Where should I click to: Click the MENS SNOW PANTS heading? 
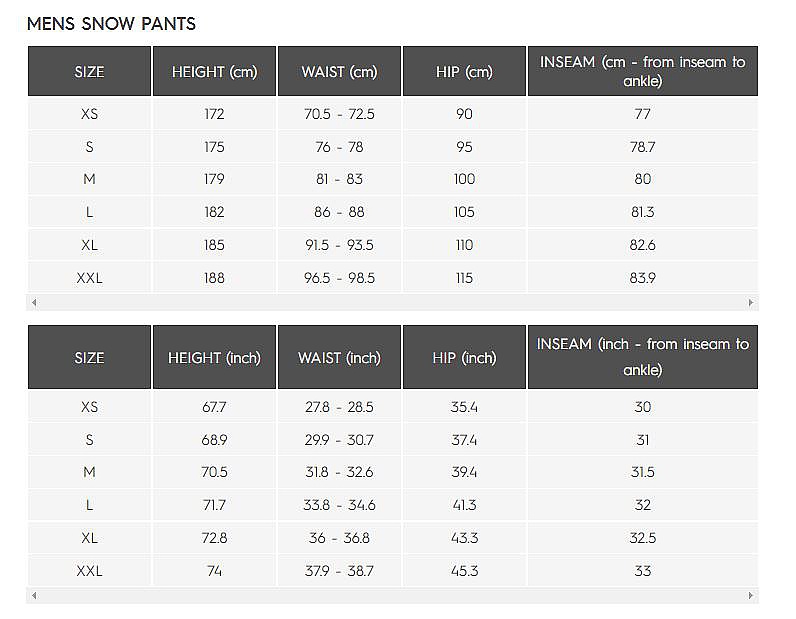pyautogui.click(x=111, y=23)
